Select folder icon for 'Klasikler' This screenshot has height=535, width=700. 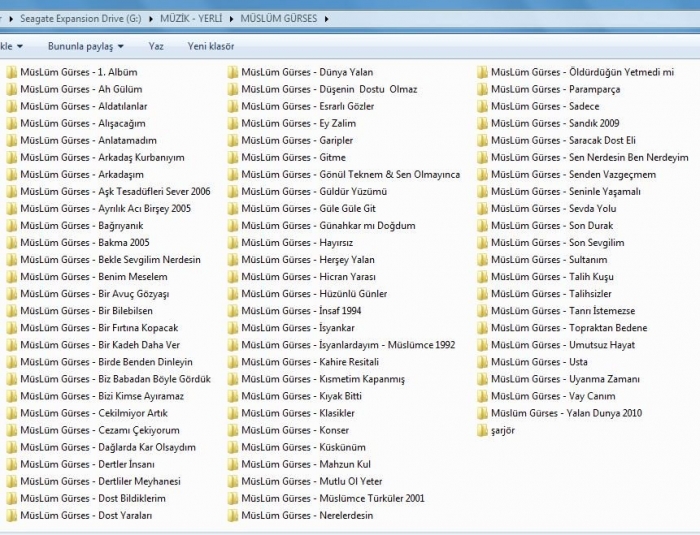pyautogui.click(x=233, y=414)
